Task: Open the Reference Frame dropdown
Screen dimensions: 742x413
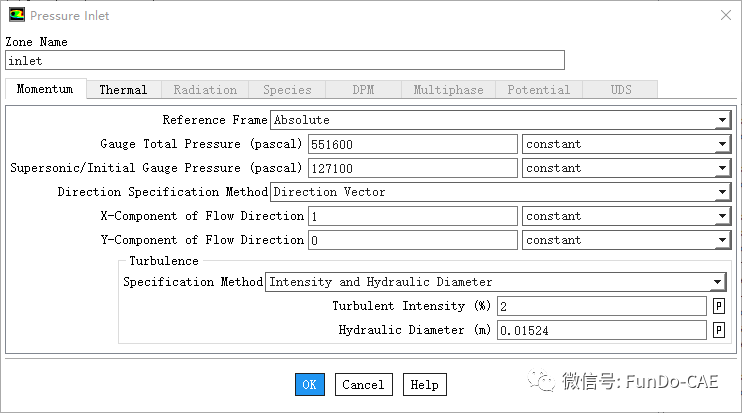Action: coord(722,120)
